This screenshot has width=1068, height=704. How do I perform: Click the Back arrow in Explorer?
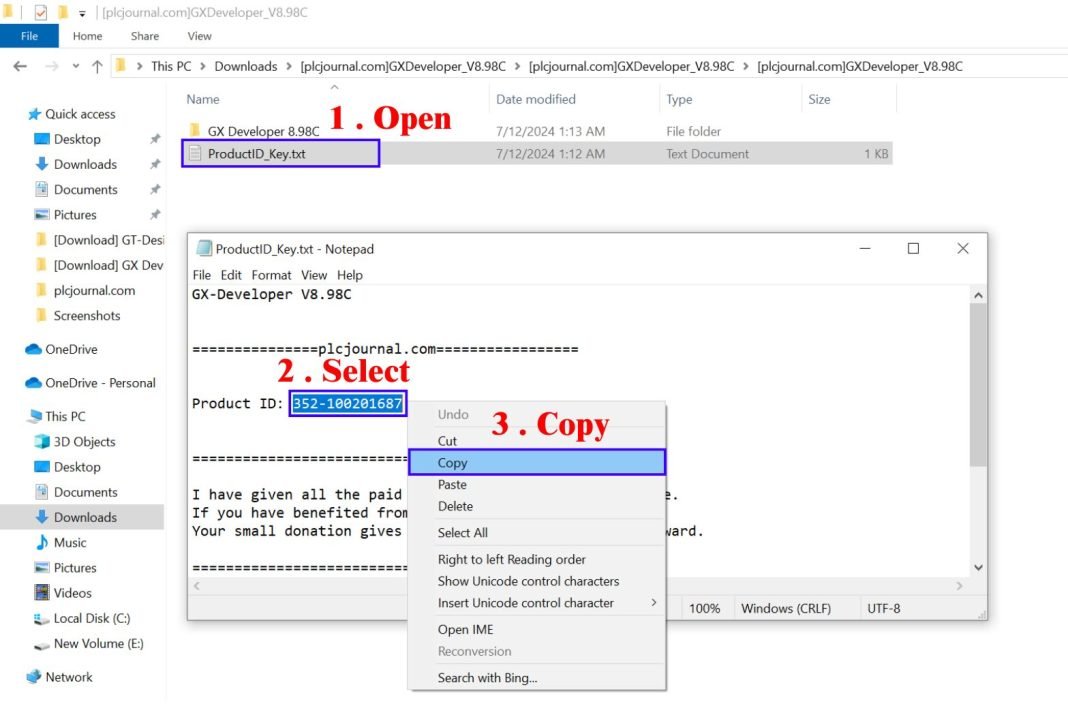[20, 66]
